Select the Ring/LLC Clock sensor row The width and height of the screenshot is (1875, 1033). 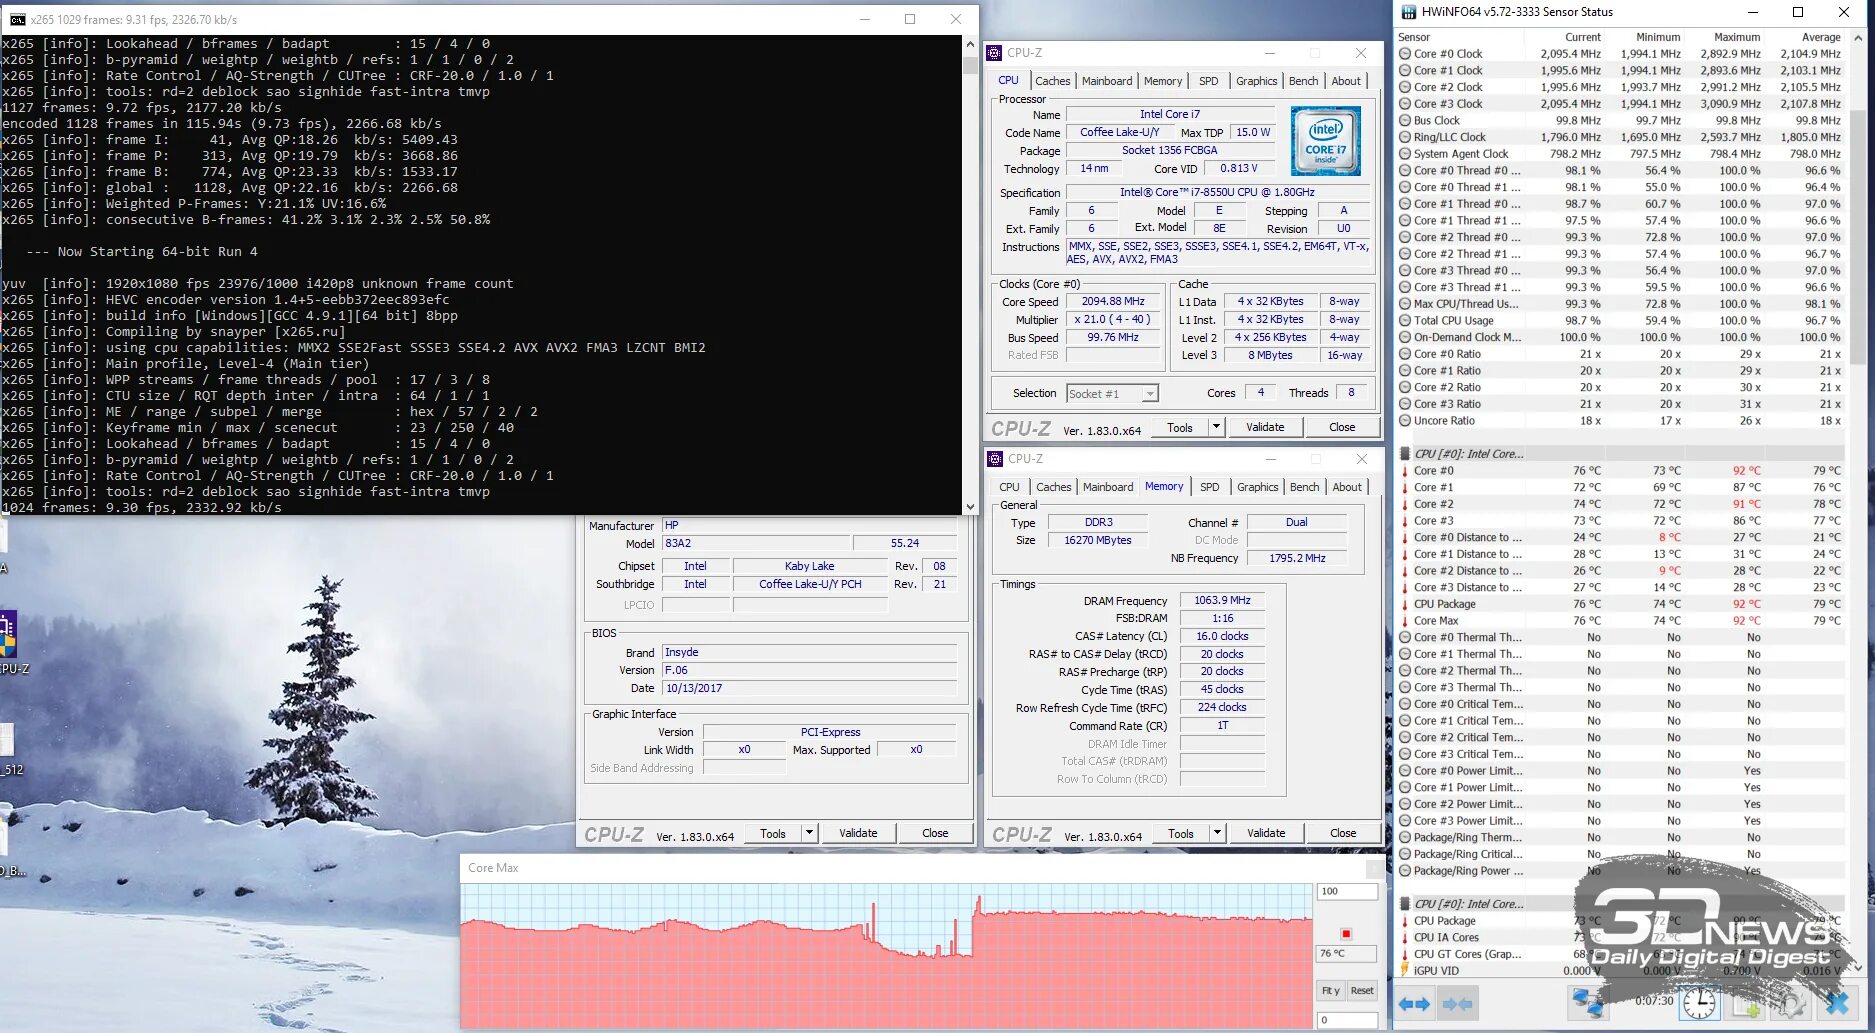pos(1620,138)
